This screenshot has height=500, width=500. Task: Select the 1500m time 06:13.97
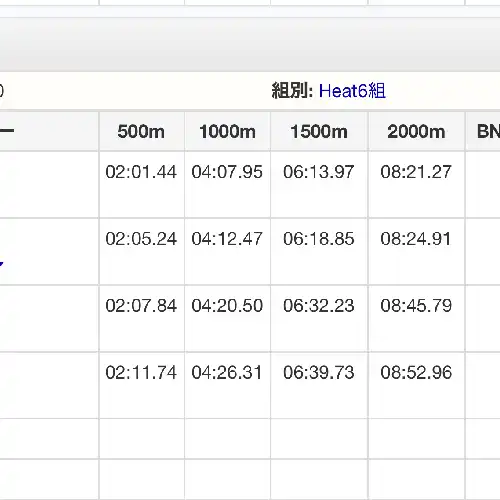point(319,172)
